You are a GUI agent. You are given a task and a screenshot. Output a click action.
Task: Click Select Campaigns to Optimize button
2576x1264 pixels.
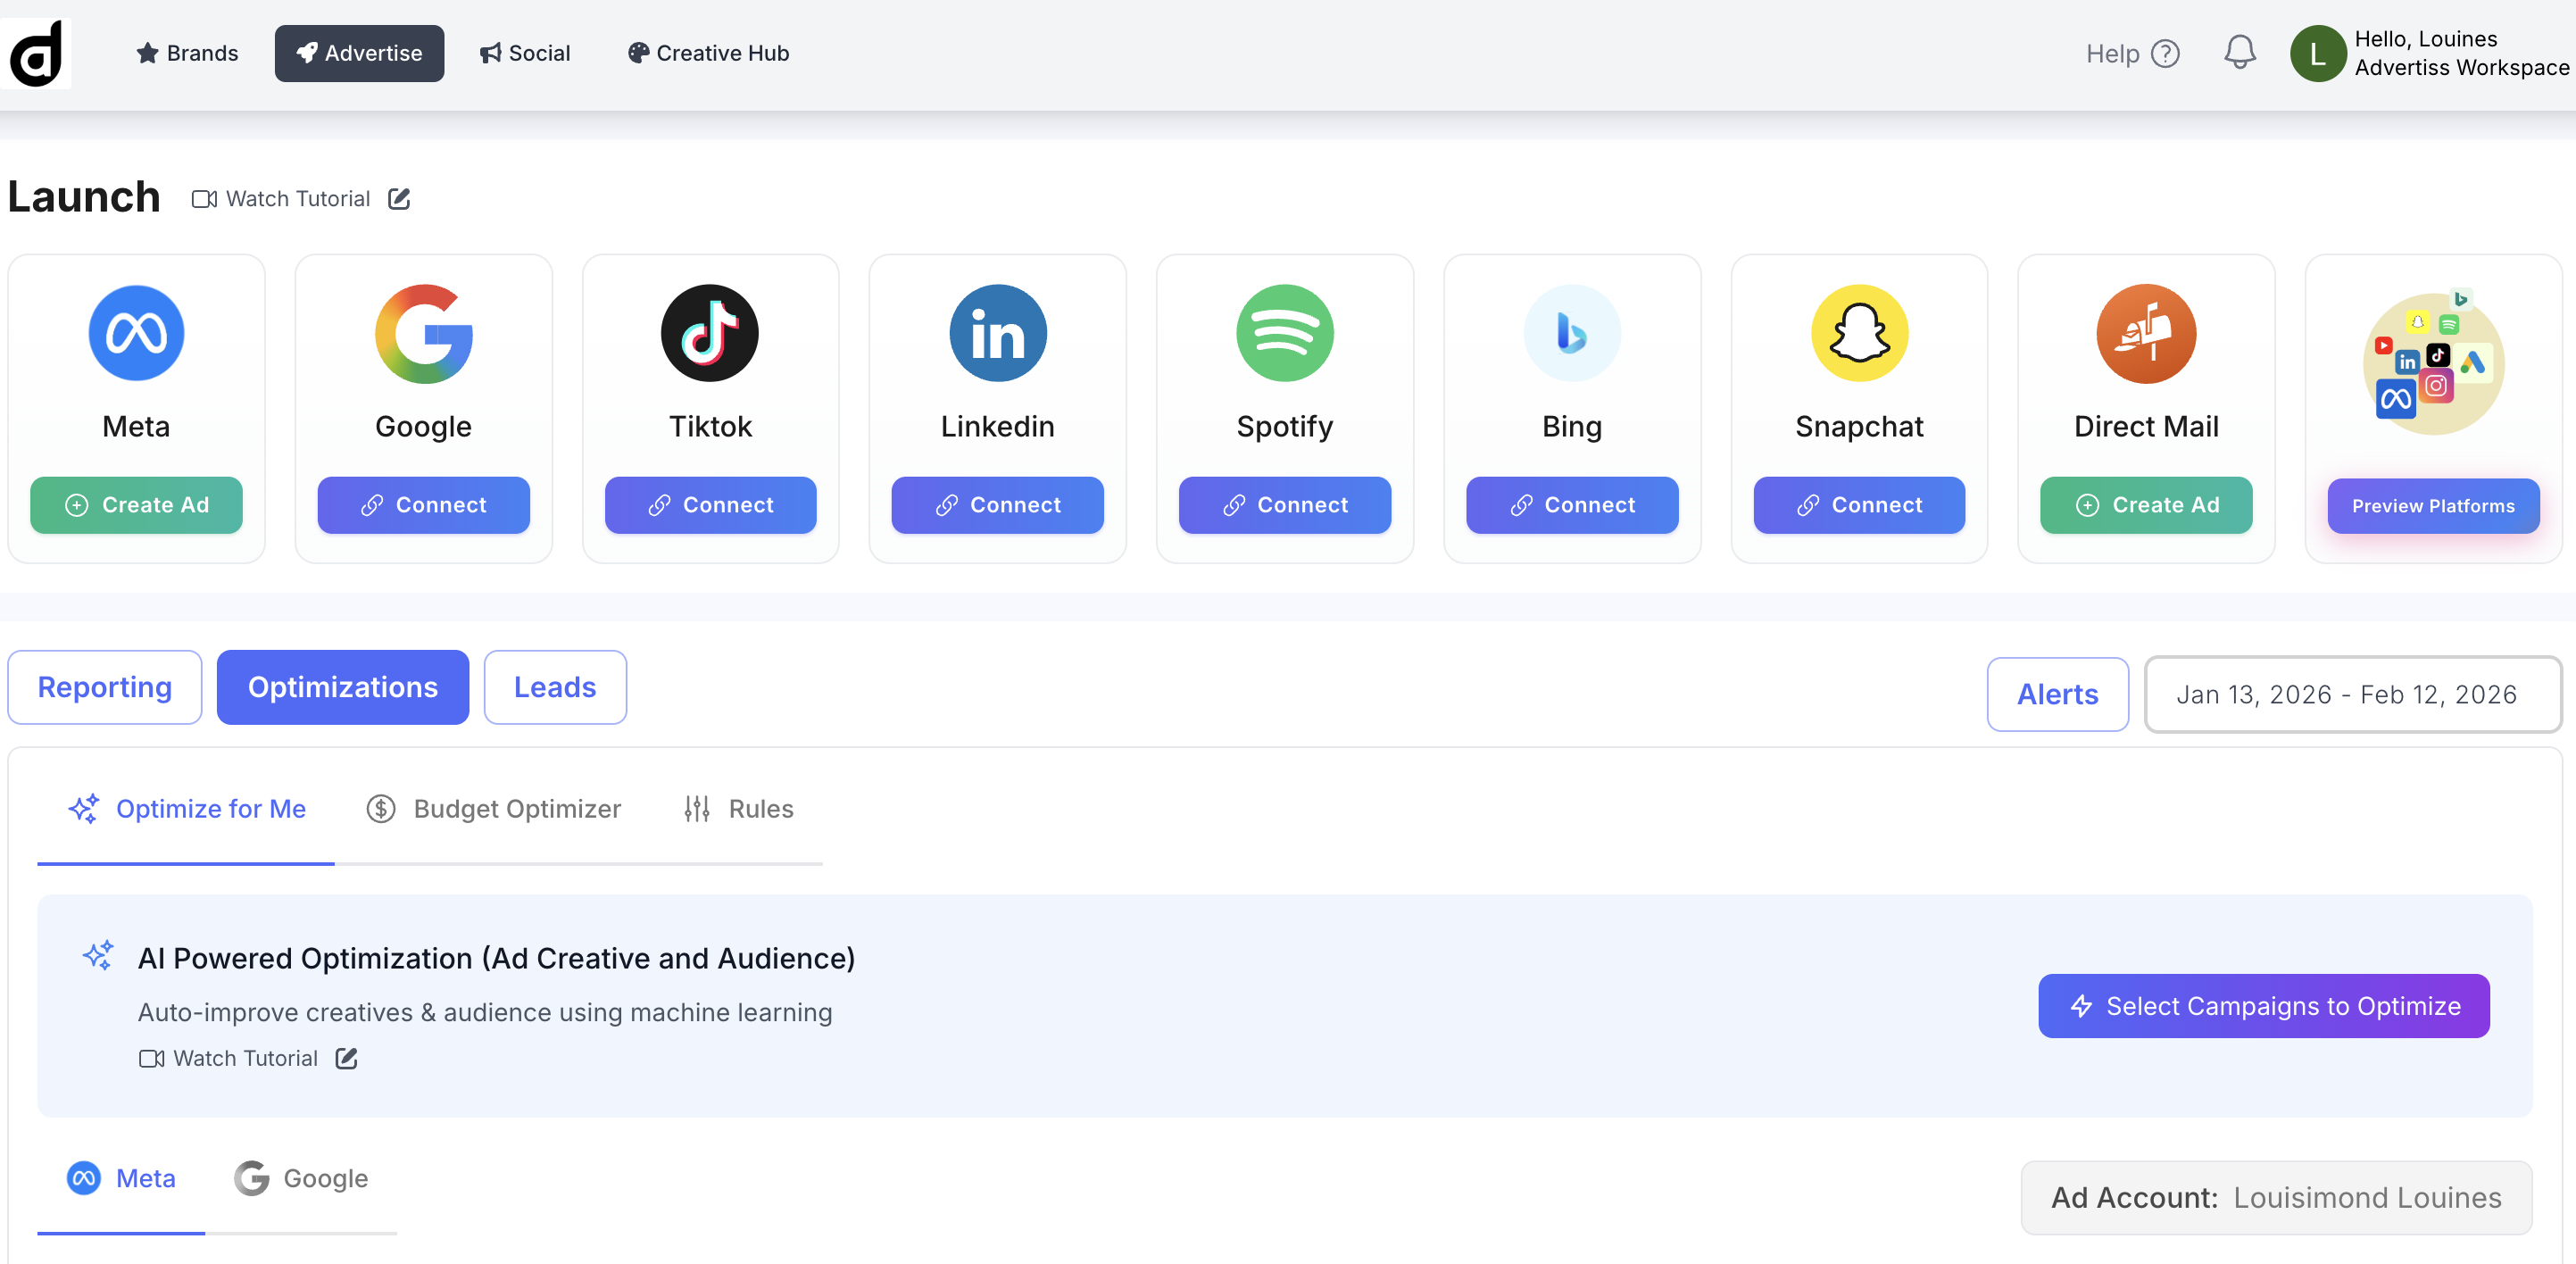2263,1005
